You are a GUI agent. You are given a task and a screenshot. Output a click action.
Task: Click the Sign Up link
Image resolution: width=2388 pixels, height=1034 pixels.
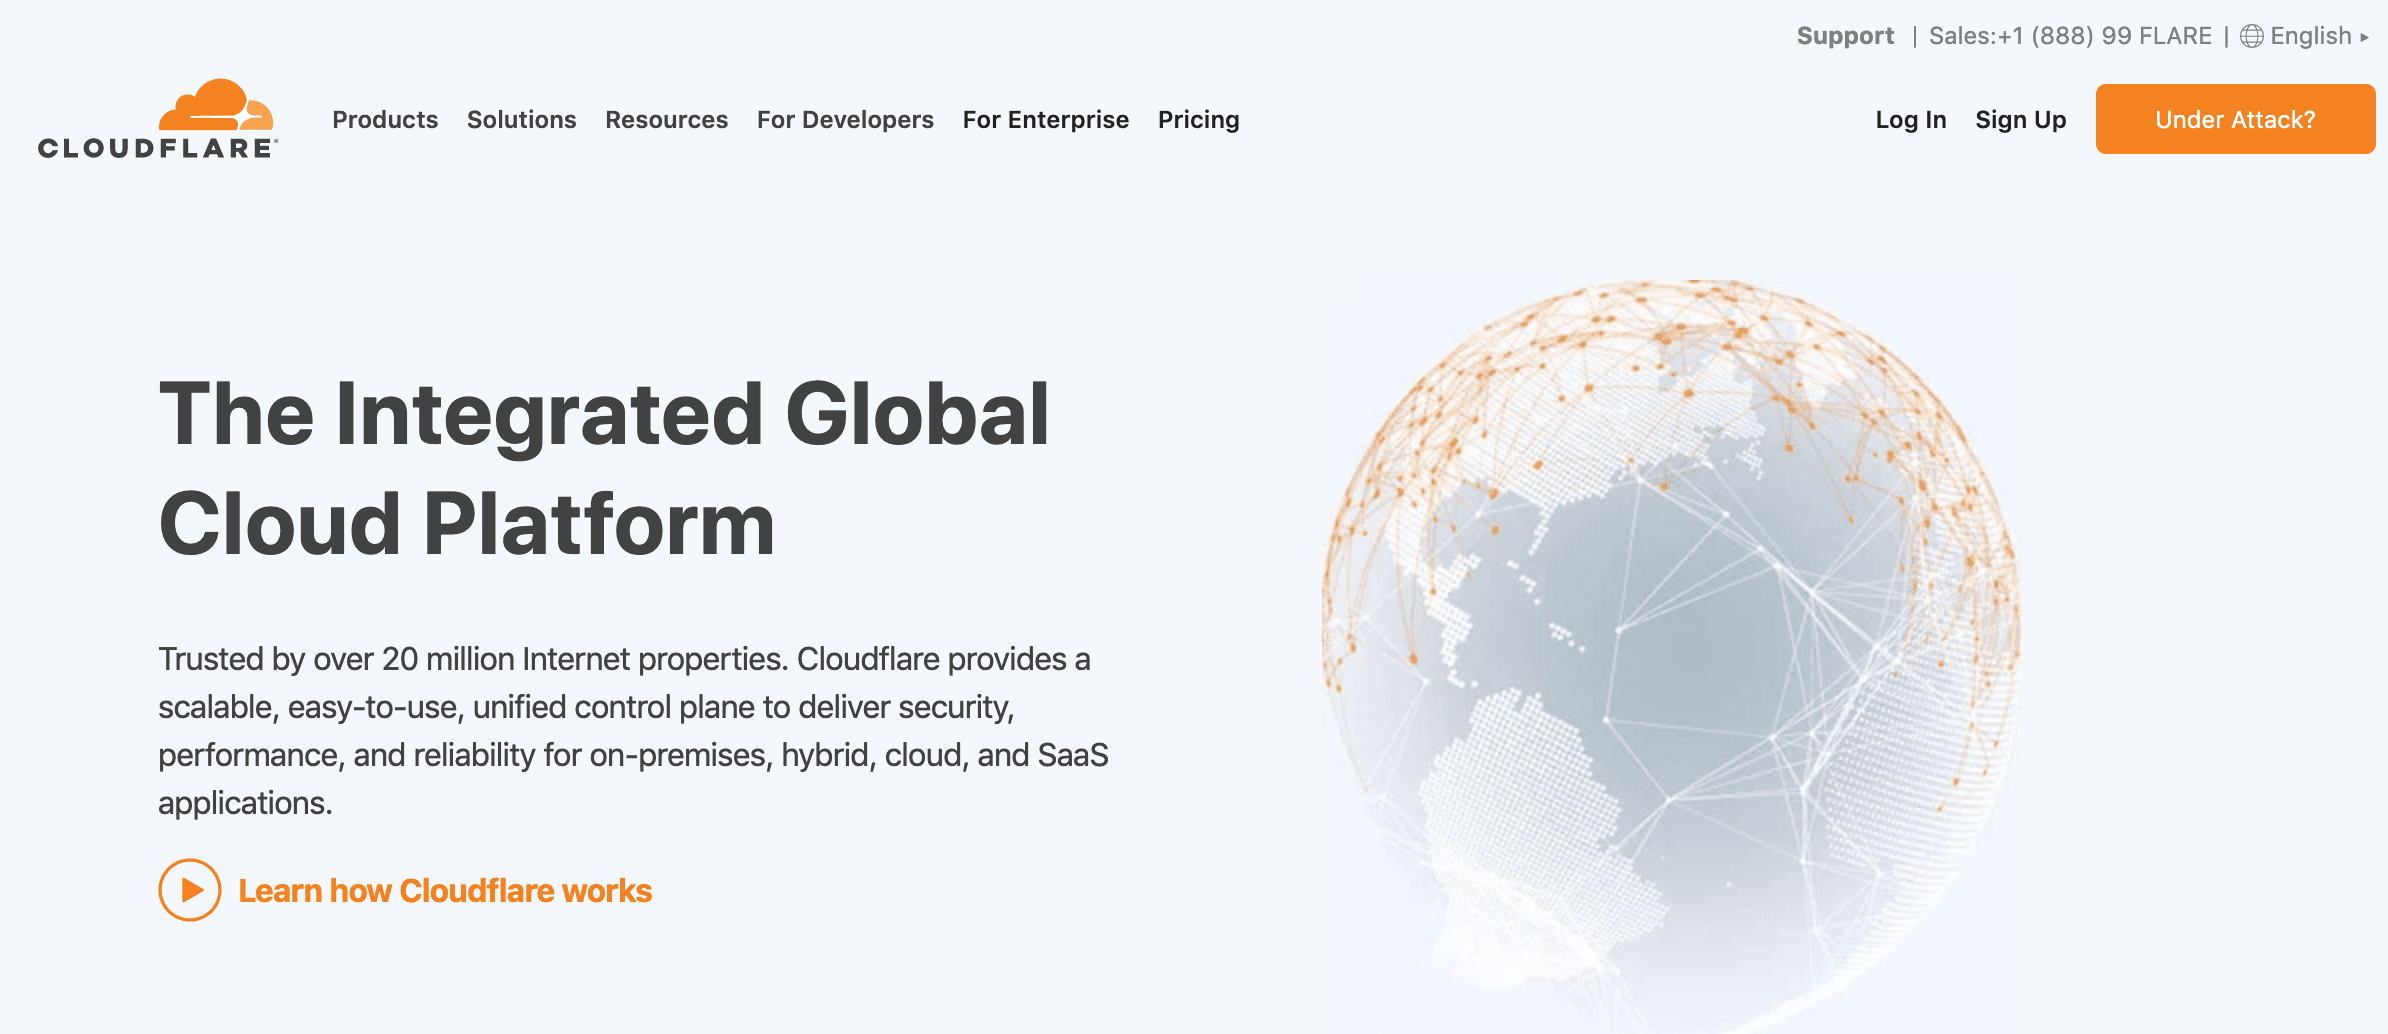2020,120
